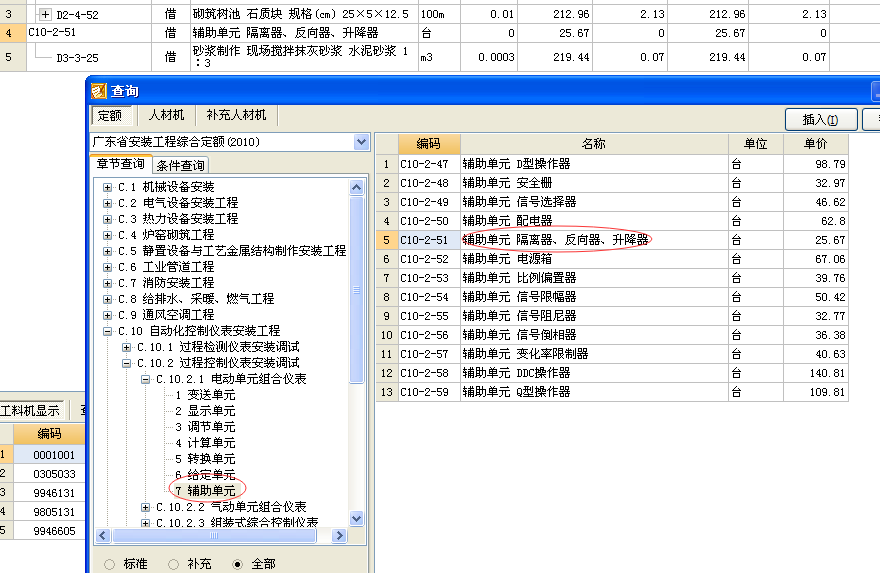880x573 pixels.
Task: Click the tree vertical scrollbar thumb
Action: (x=356, y=290)
